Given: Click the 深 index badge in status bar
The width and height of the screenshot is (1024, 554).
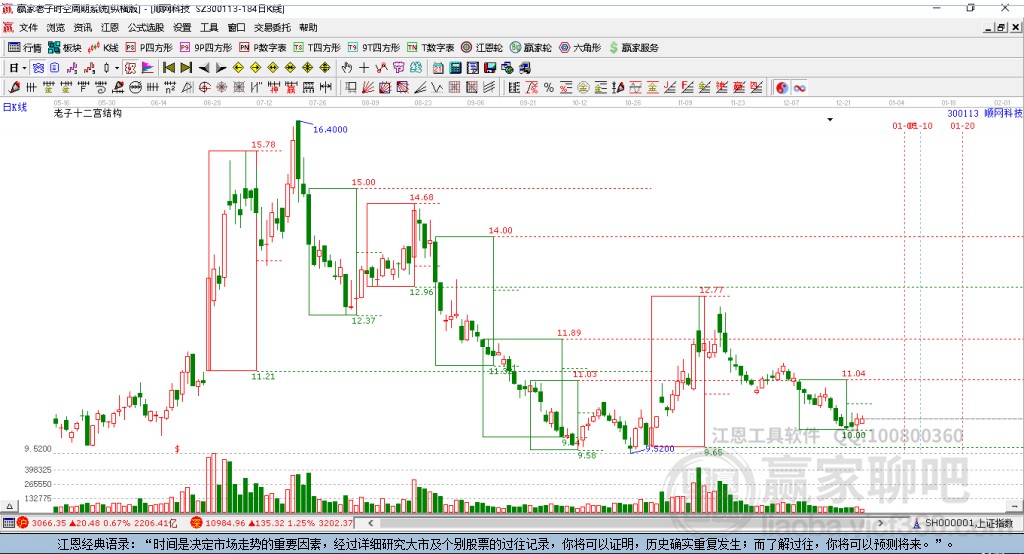Looking at the screenshot, I should click(197, 523).
